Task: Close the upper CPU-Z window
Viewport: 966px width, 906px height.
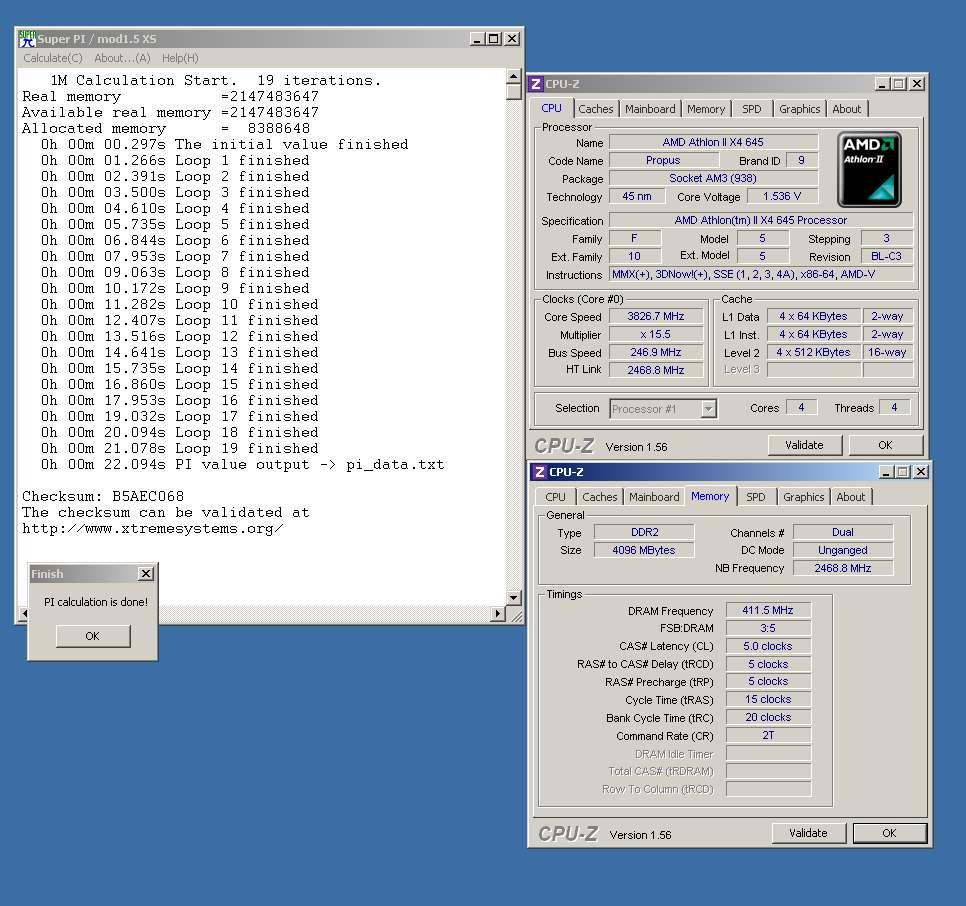Action: click(917, 84)
